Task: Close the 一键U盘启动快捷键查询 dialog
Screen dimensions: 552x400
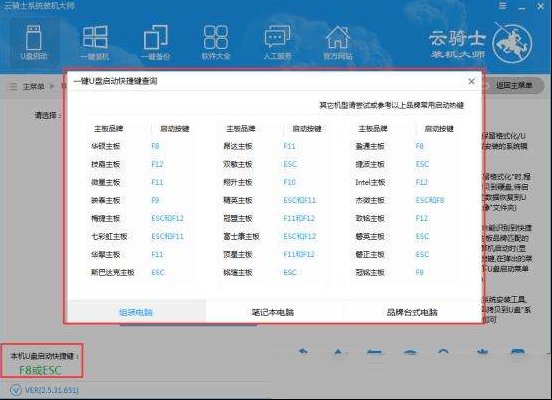Action: (471, 81)
